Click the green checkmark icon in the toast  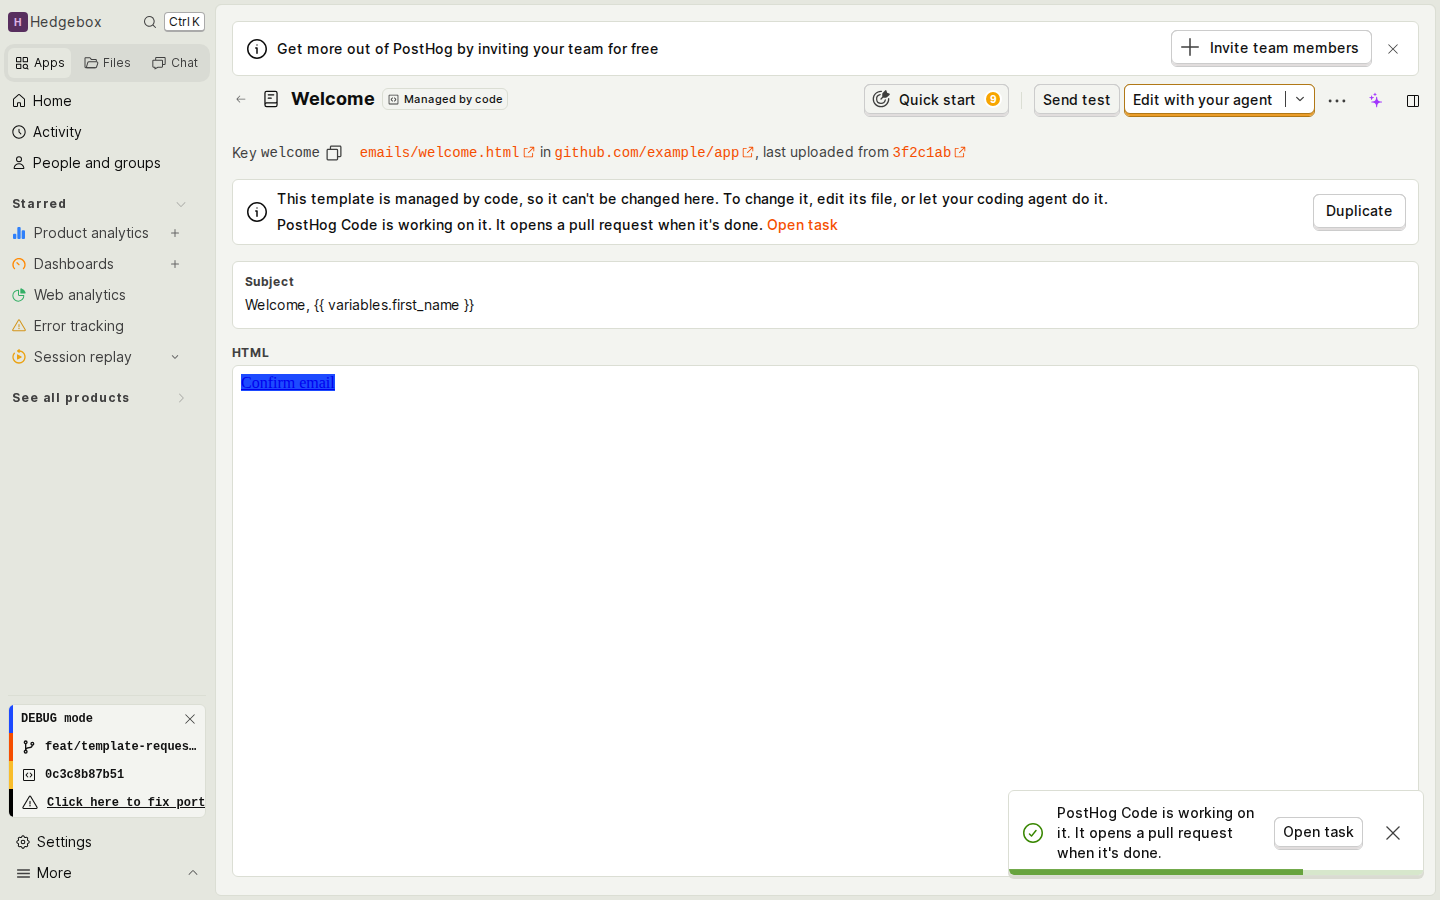[1033, 833]
